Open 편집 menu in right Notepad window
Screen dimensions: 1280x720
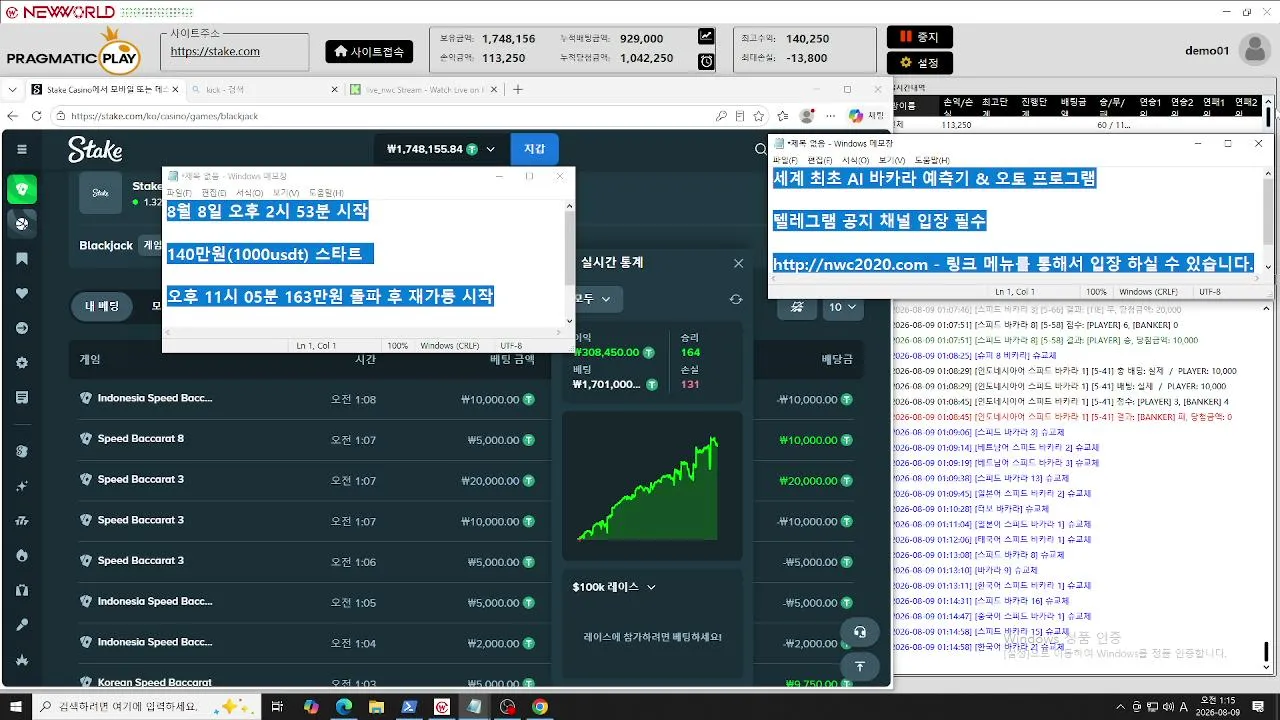(x=820, y=160)
